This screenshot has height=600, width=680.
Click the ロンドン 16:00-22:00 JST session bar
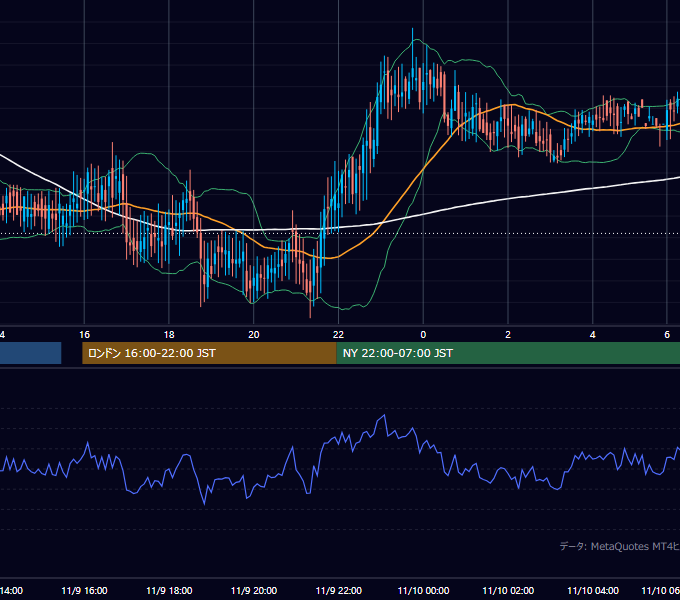pyautogui.click(x=209, y=353)
